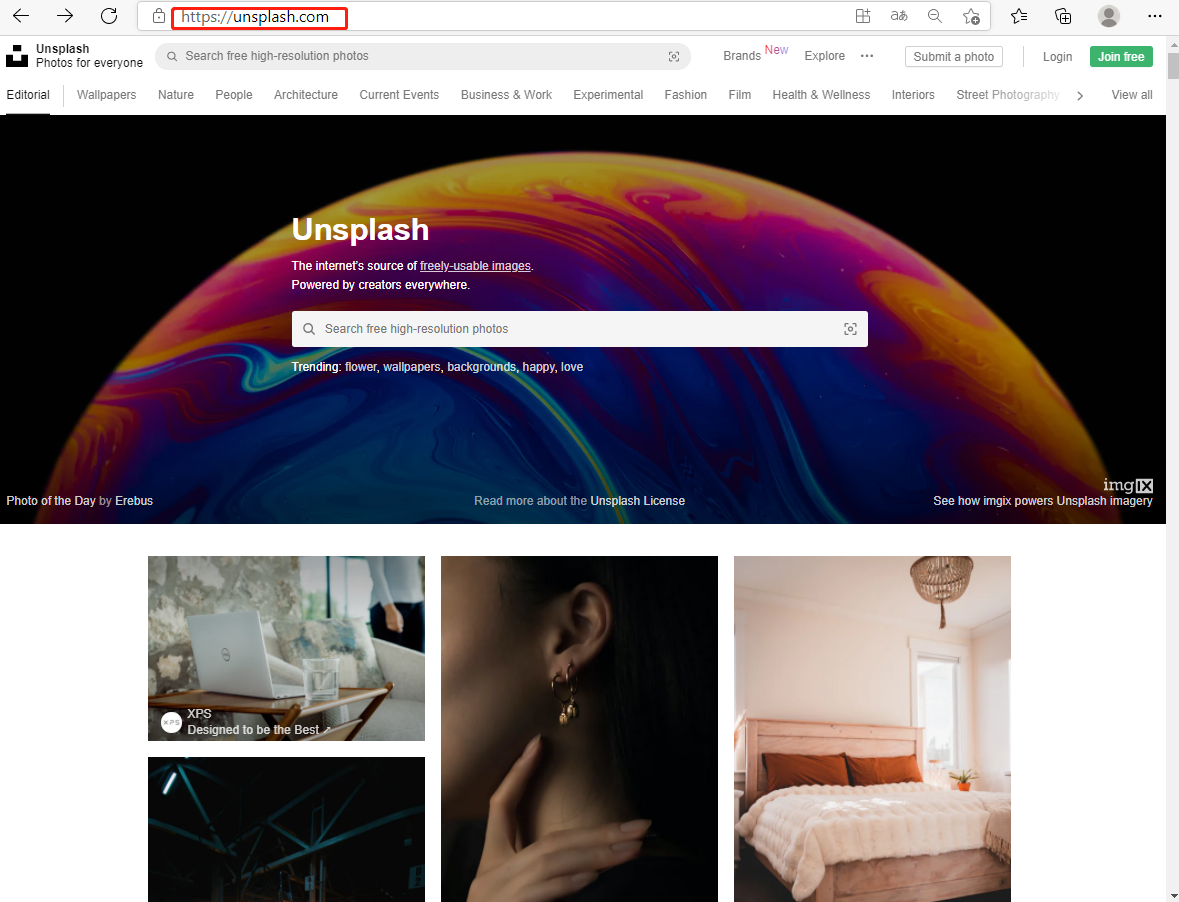Open the browser Settings and more ellipsis menu
Screen dimensions: 1179x902
(x=1155, y=16)
